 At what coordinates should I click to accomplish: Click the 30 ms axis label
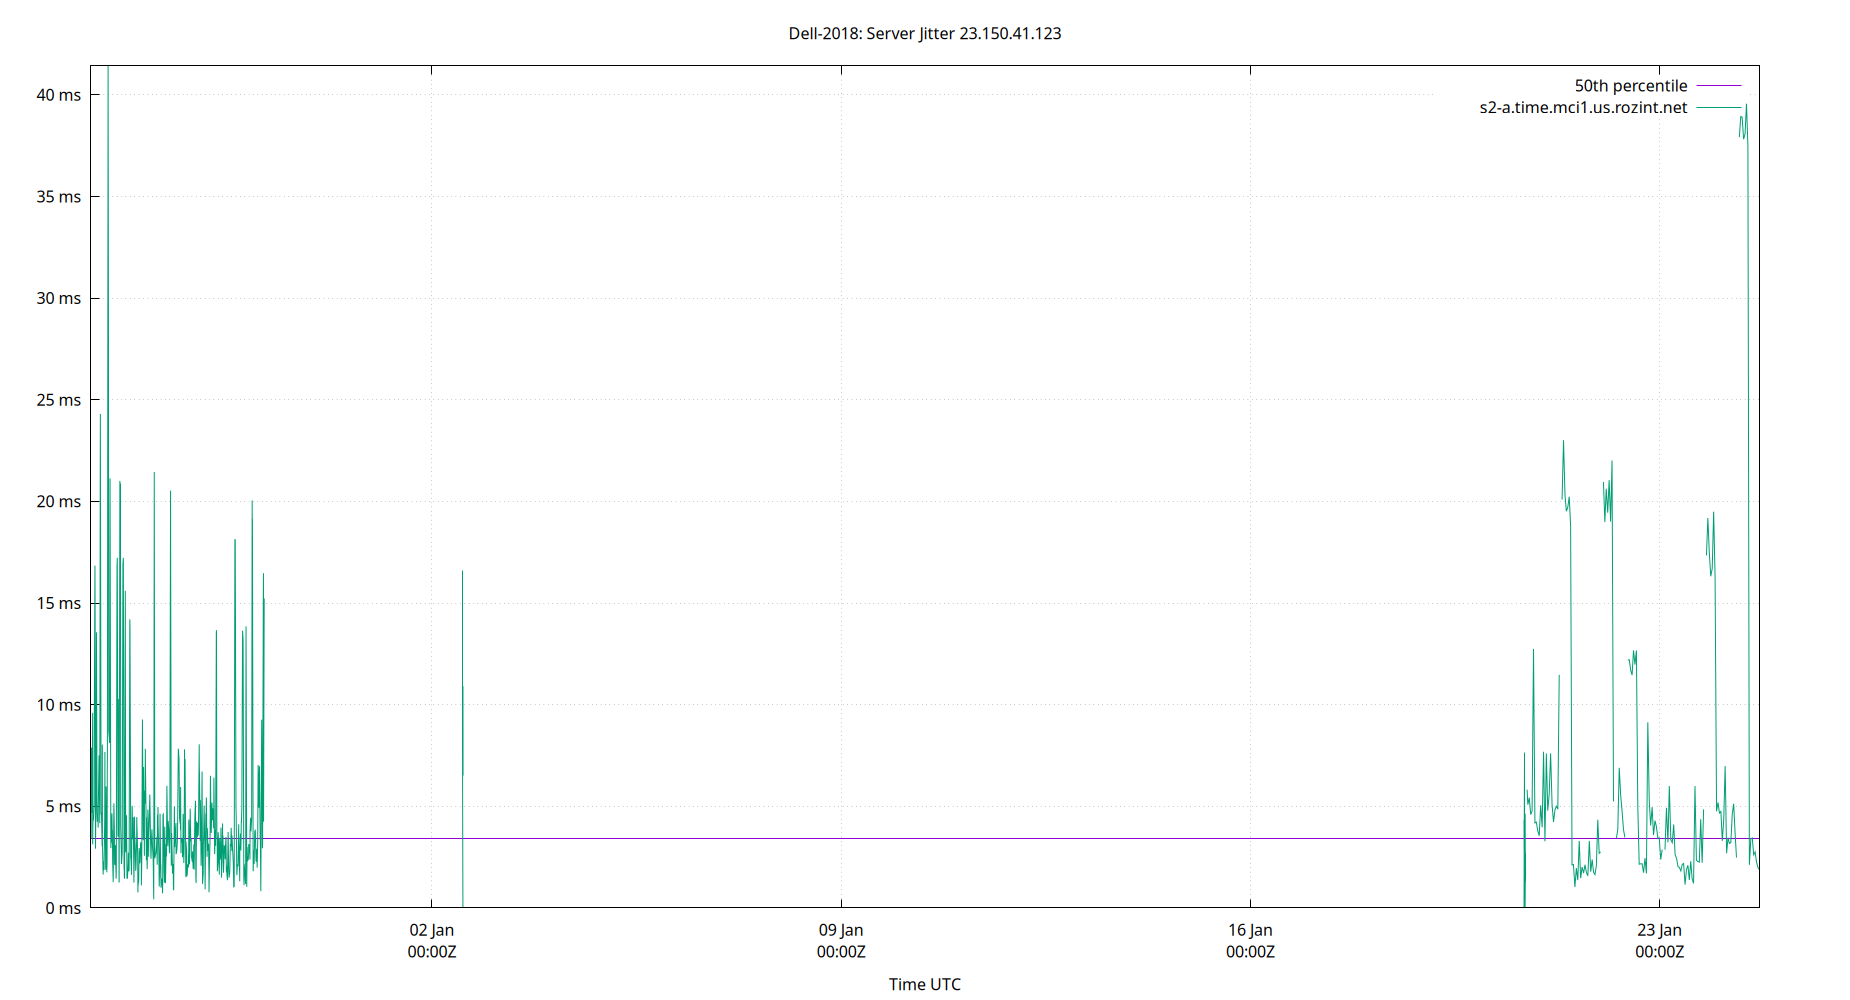click(59, 298)
